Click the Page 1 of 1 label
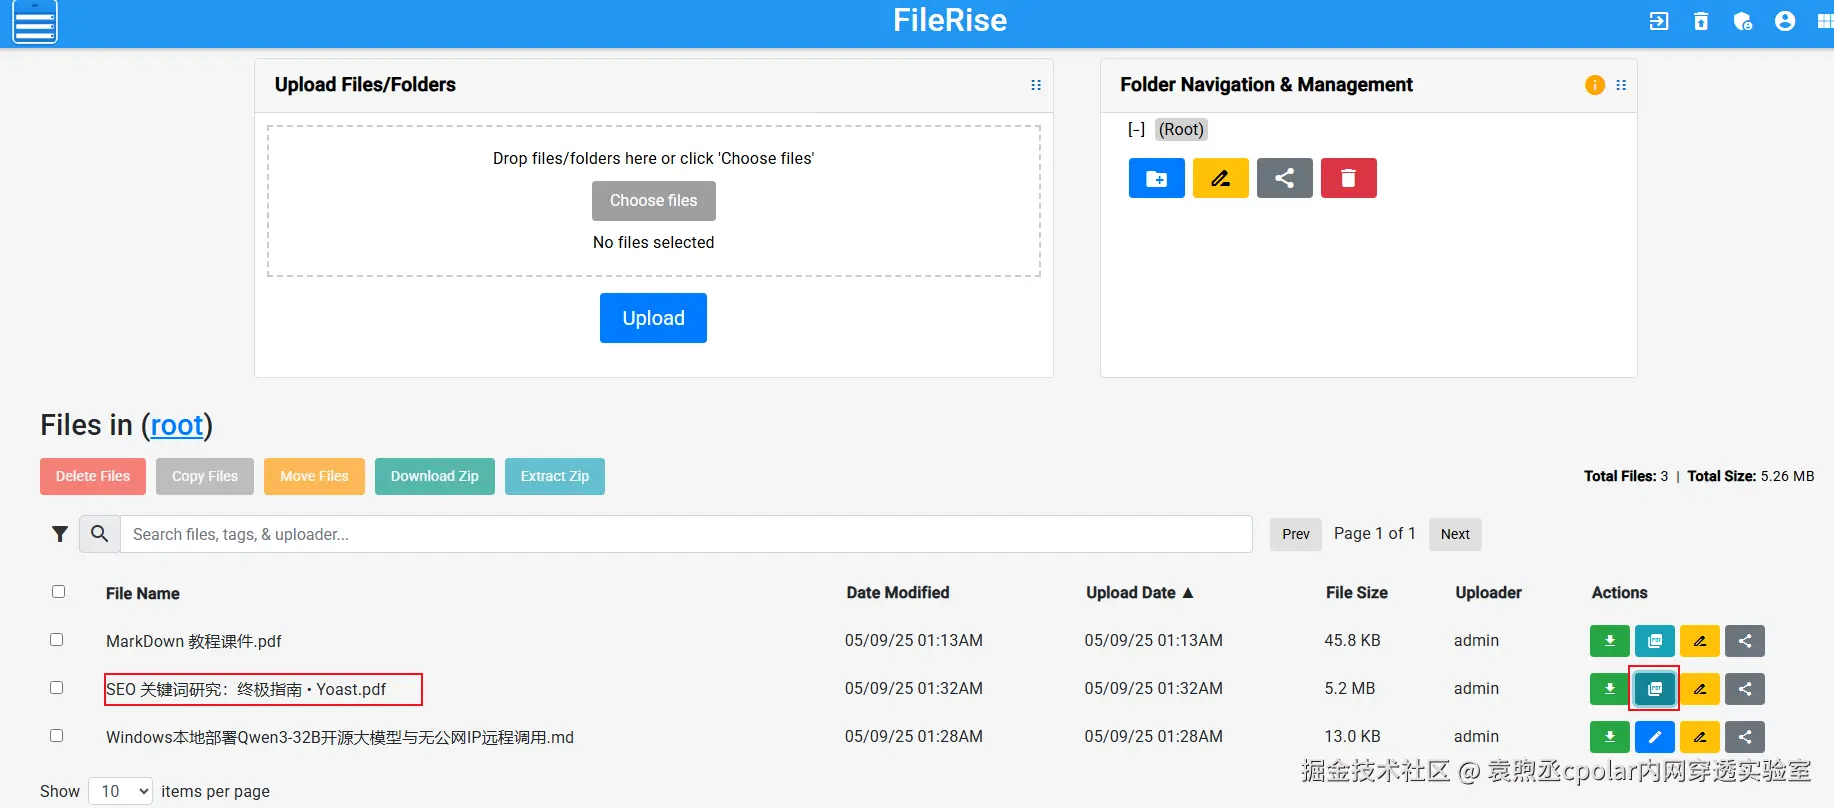The image size is (1834, 808). pos(1375,533)
